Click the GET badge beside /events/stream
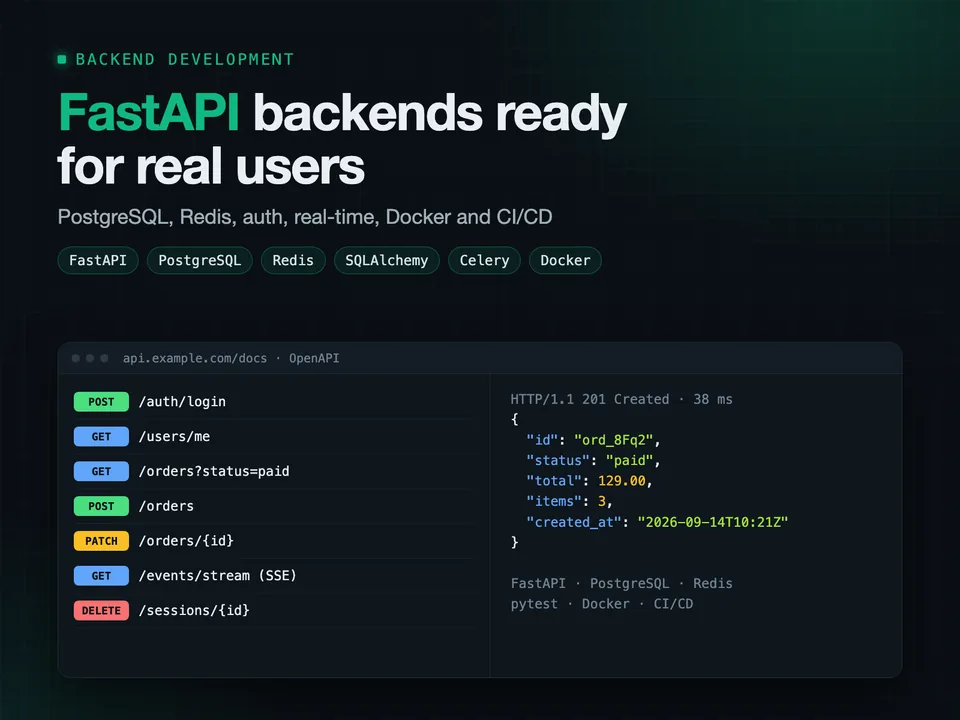The width and height of the screenshot is (960, 720). [x=101, y=576]
